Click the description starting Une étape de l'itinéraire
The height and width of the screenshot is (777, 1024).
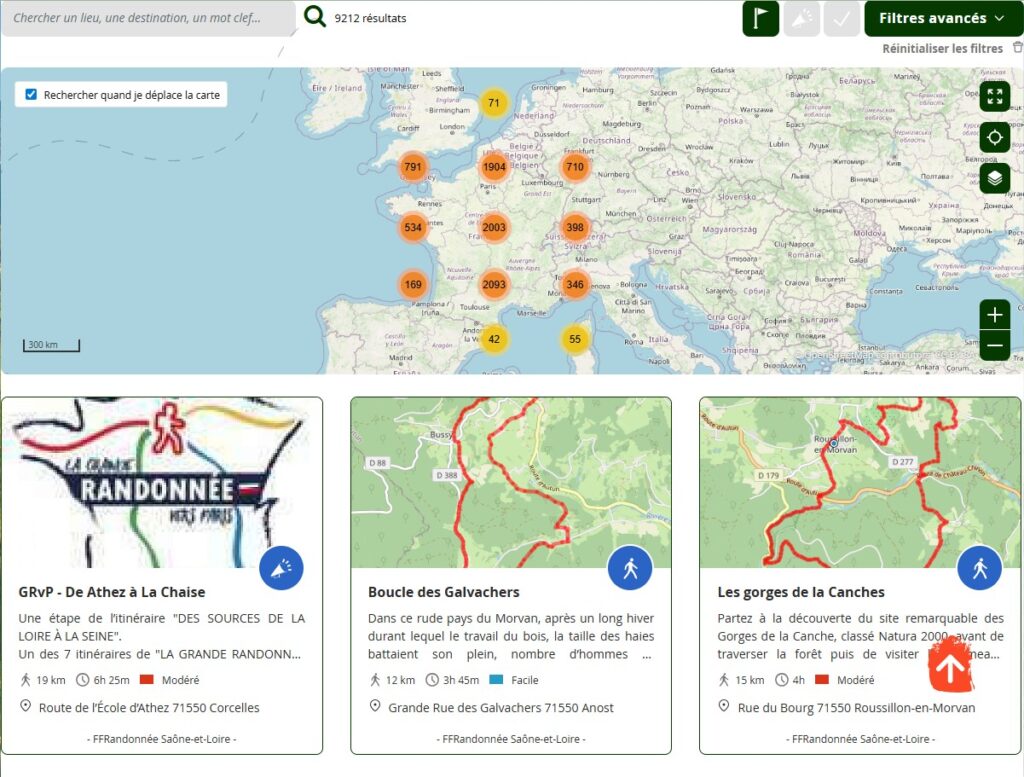coord(162,636)
